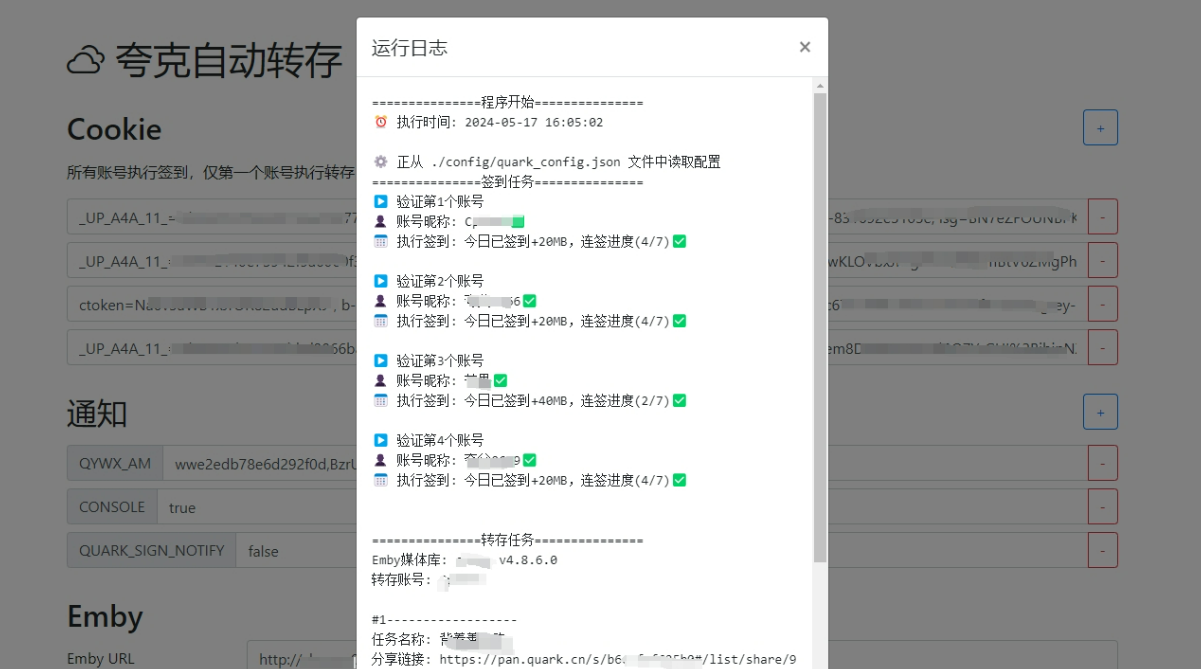
Task: Remove the first cookie entry
Action: [x=1100, y=215]
